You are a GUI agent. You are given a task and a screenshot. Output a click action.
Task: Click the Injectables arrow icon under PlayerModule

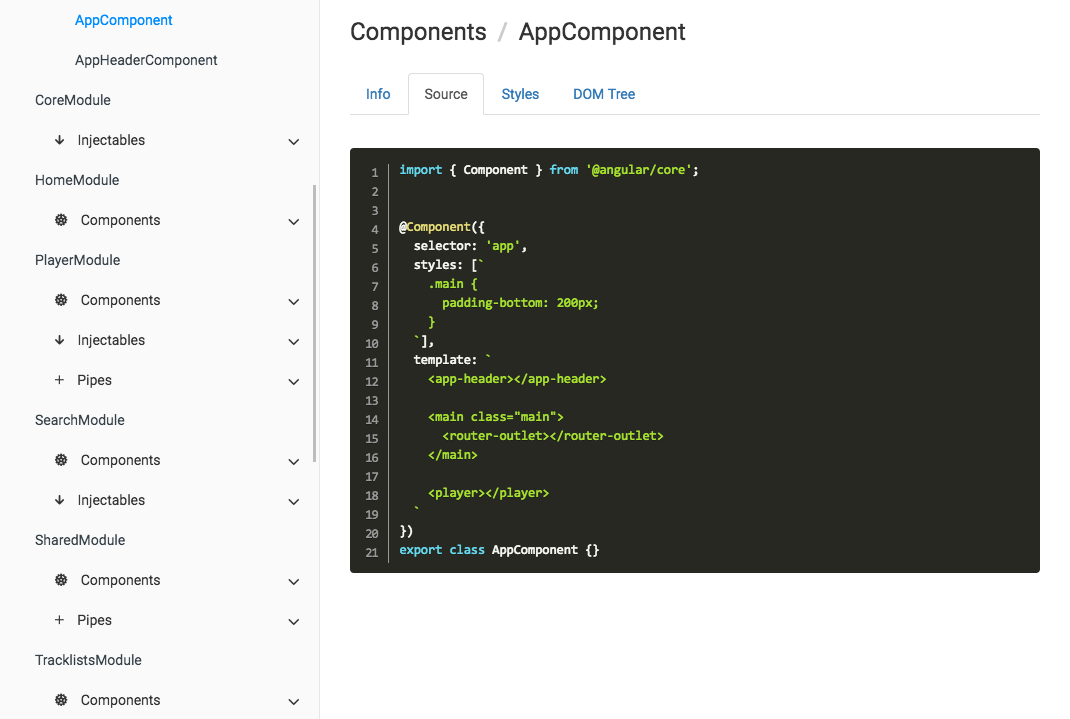(x=60, y=340)
